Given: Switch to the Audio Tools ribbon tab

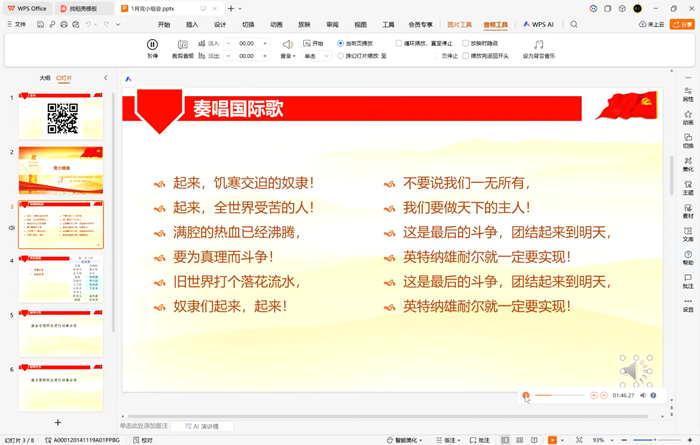Looking at the screenshot, I should tap(496, 24).
